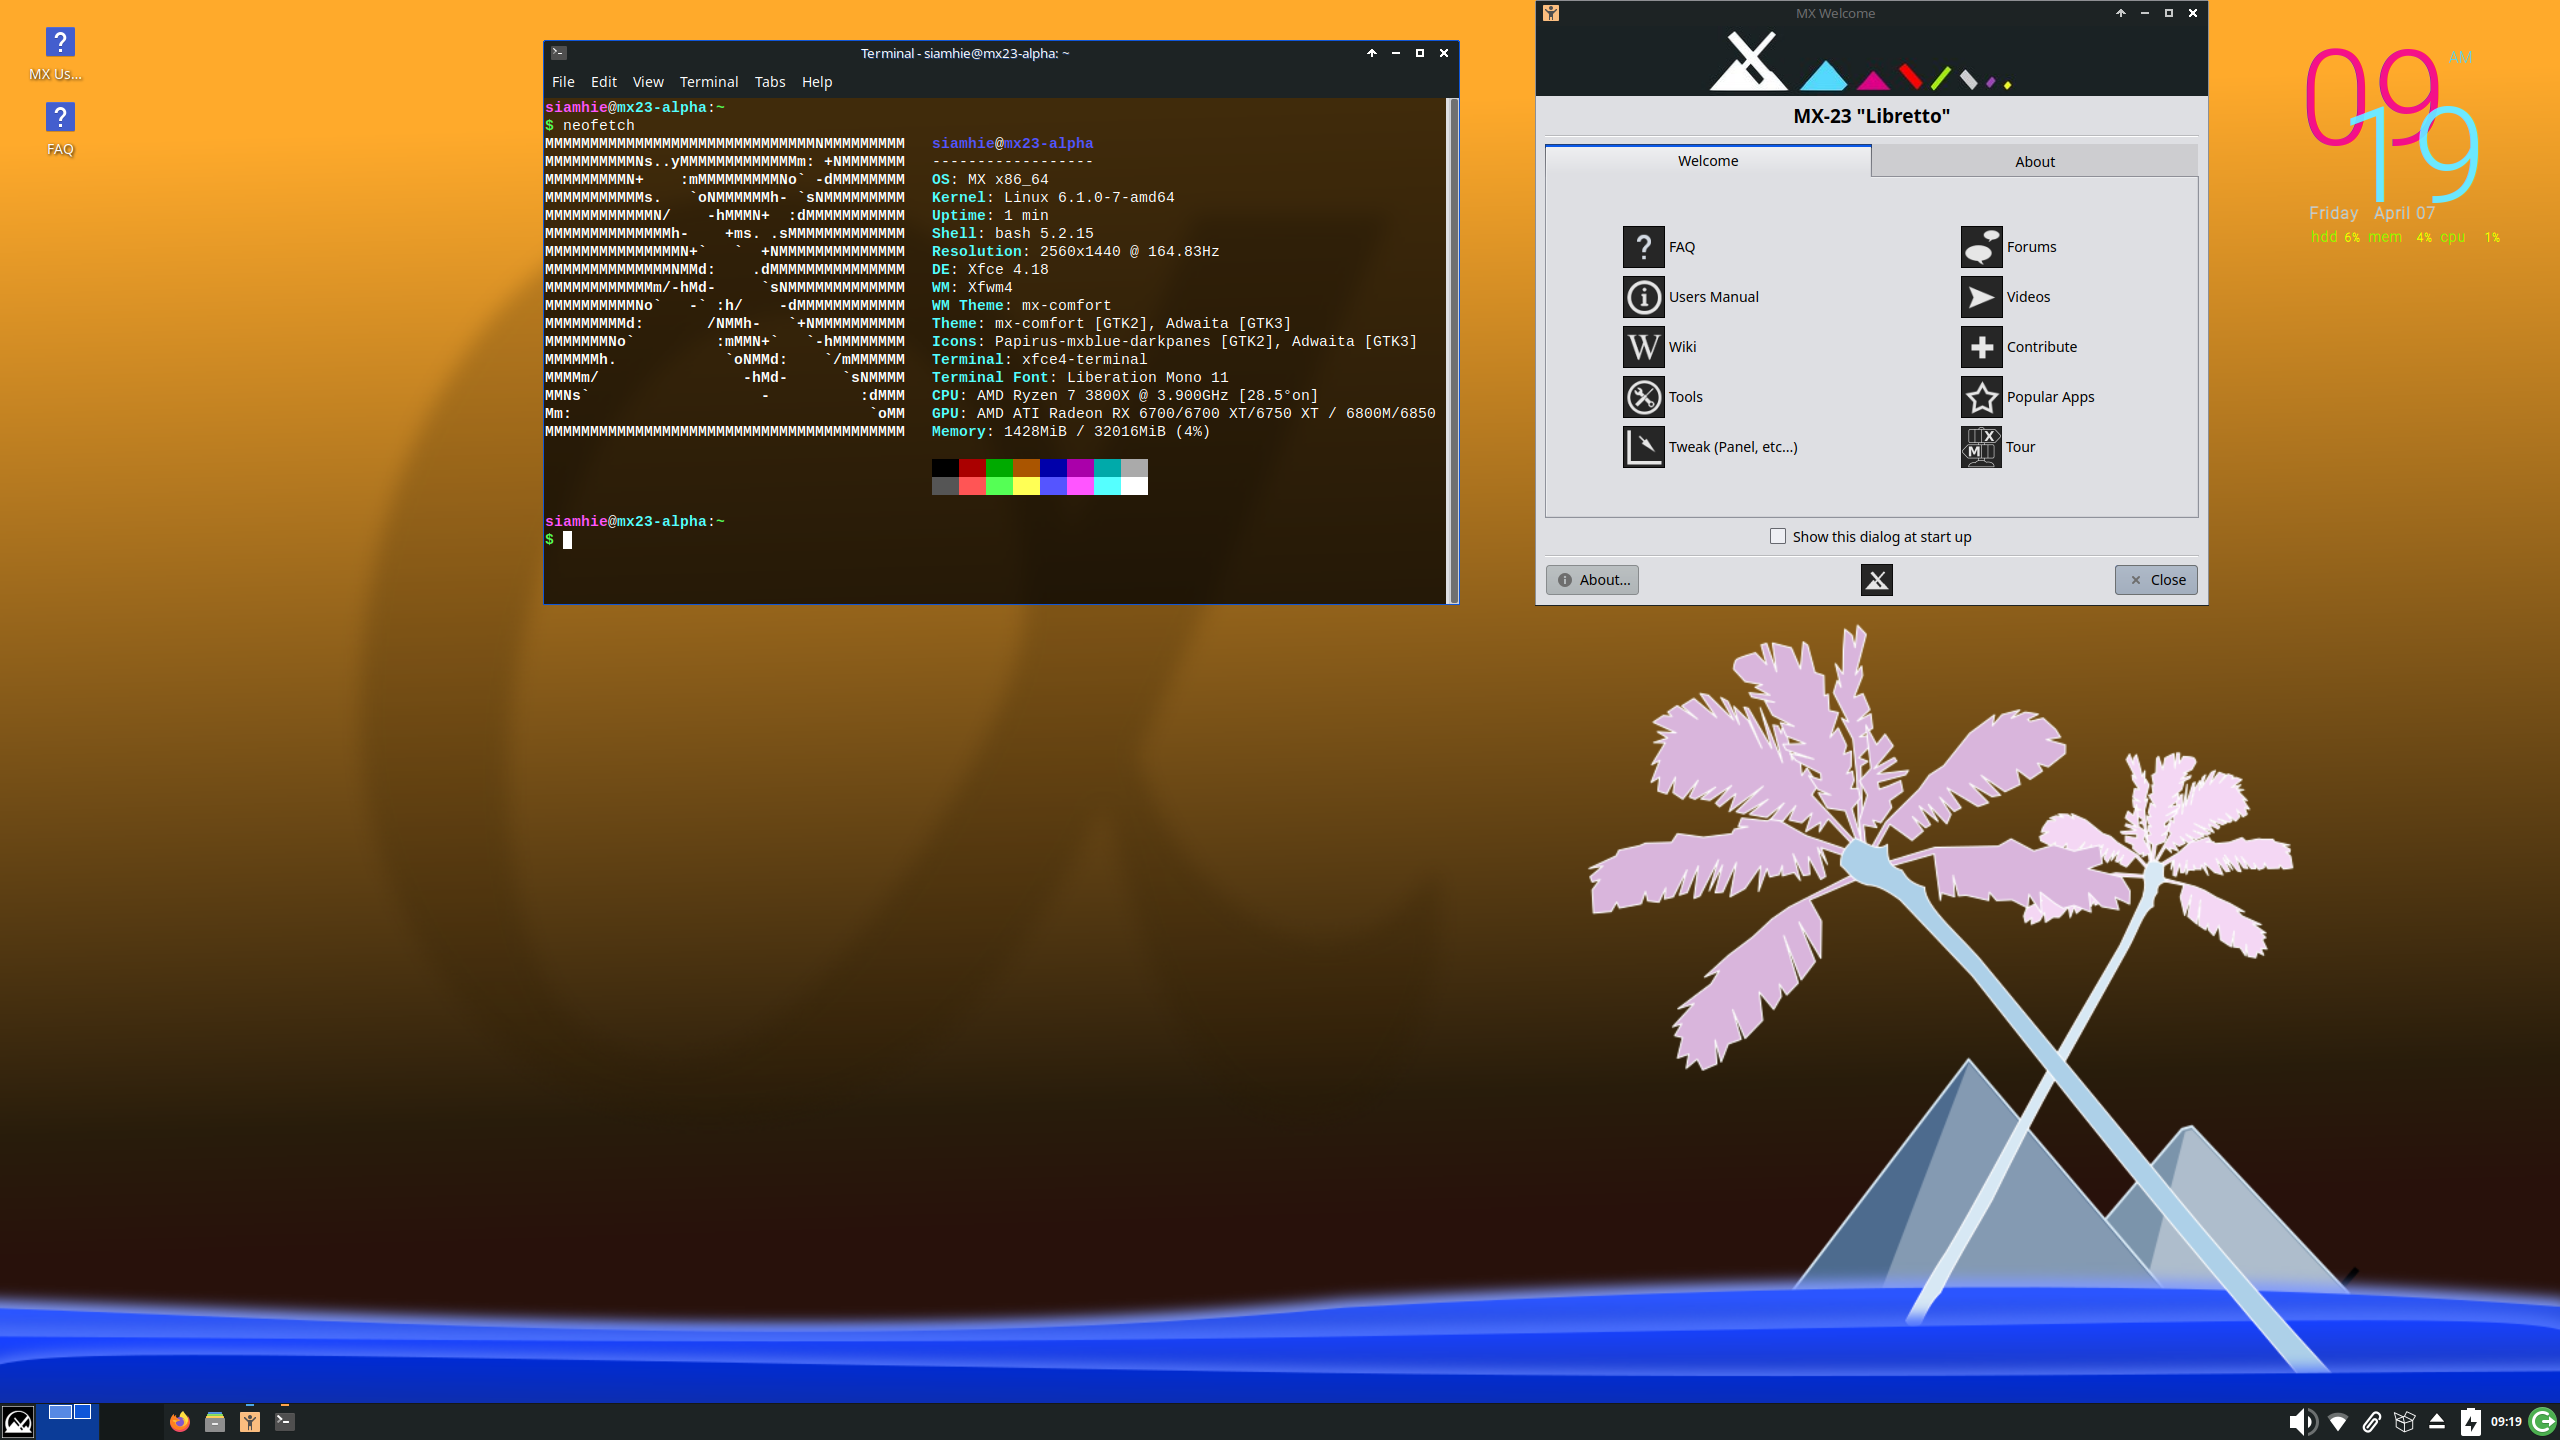2560x1440 pixels.
Task: Click the eject removable media tray icon
Action: pos(2437,1421)
